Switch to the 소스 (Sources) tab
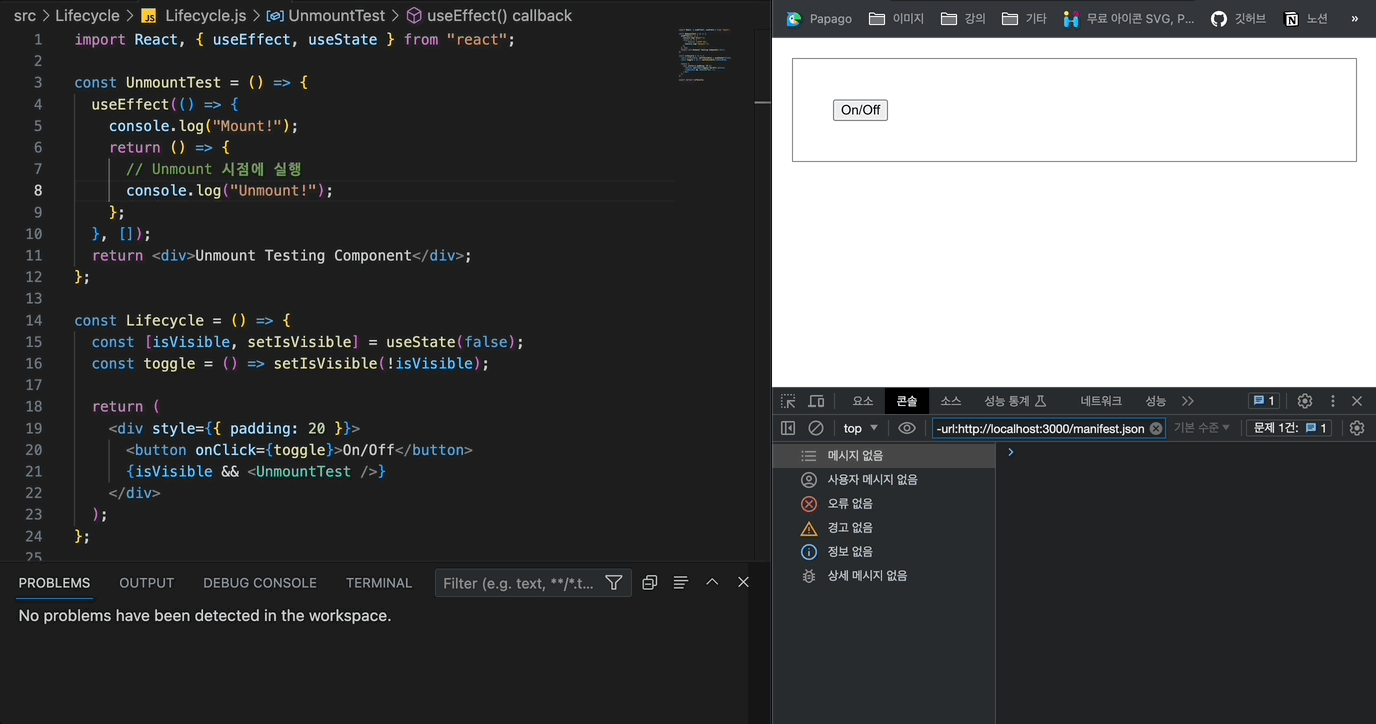This screenshot has width=1376, height=724. coord(951,401)
